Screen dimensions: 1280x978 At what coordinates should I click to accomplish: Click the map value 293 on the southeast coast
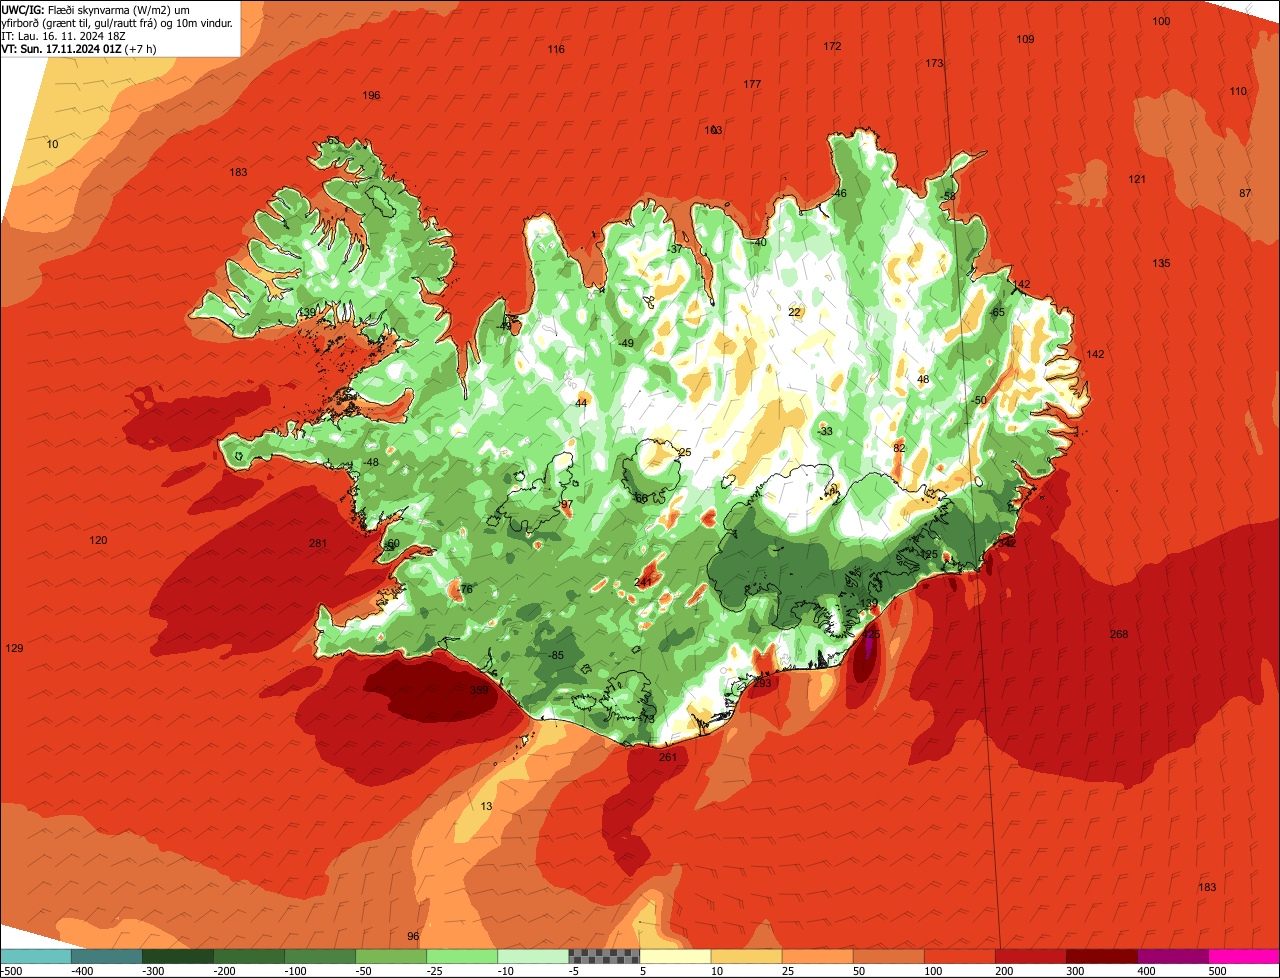click(762, 684)
